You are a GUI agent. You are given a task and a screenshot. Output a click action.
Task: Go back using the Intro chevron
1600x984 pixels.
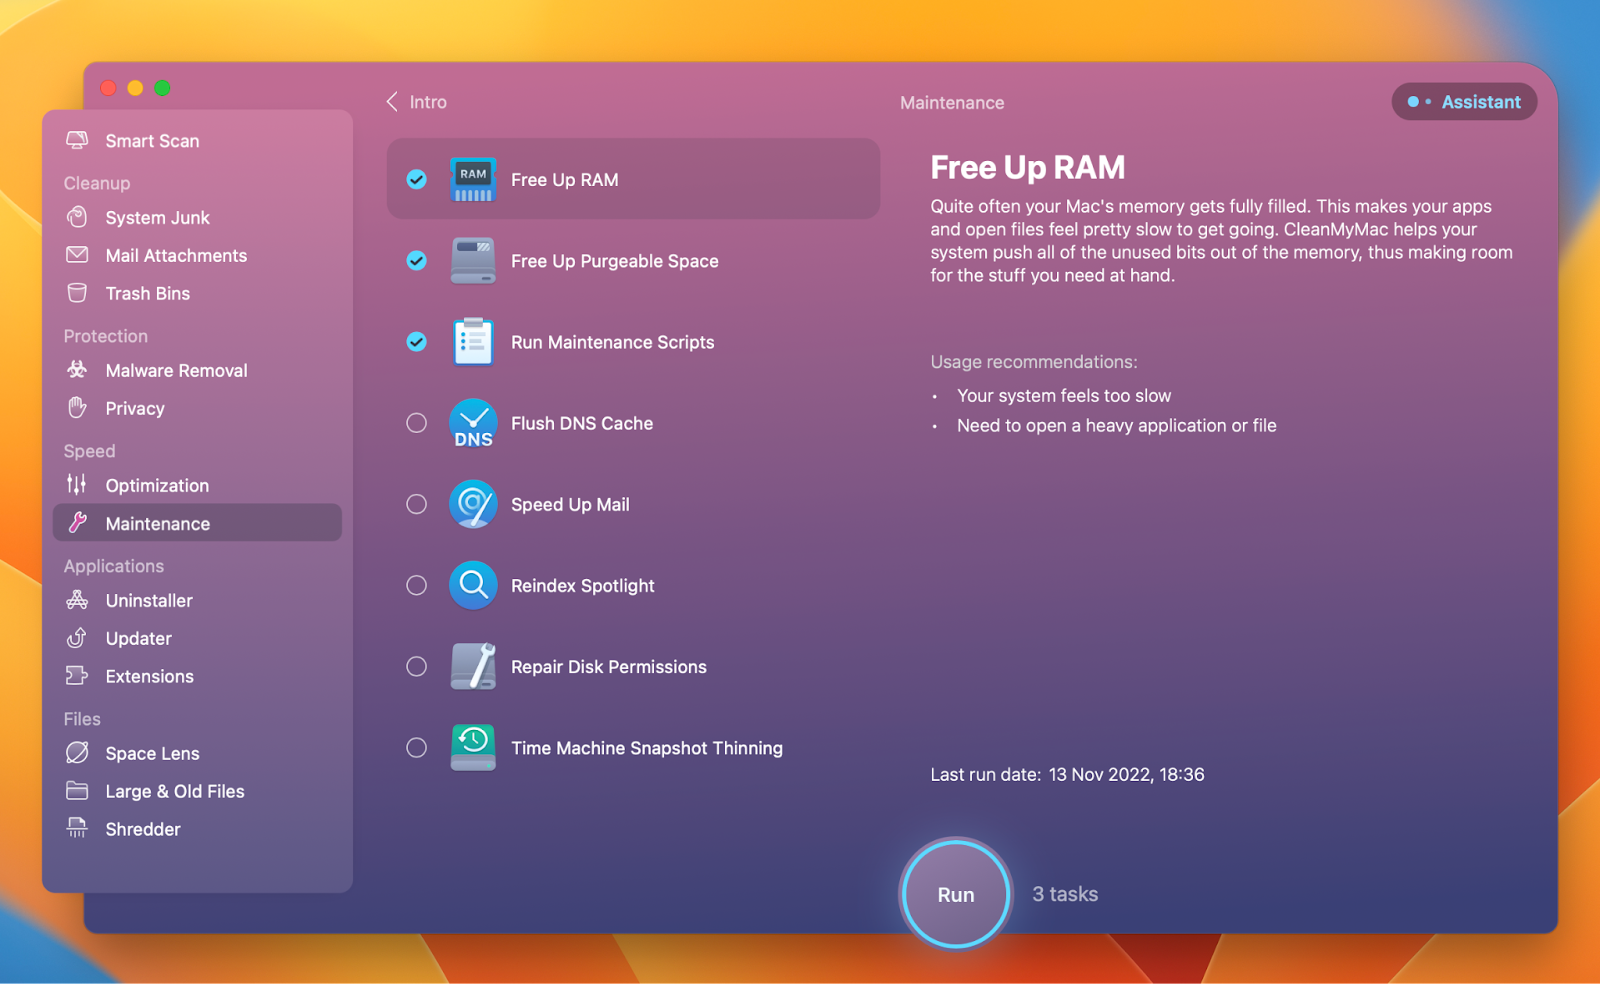point(393,102)
